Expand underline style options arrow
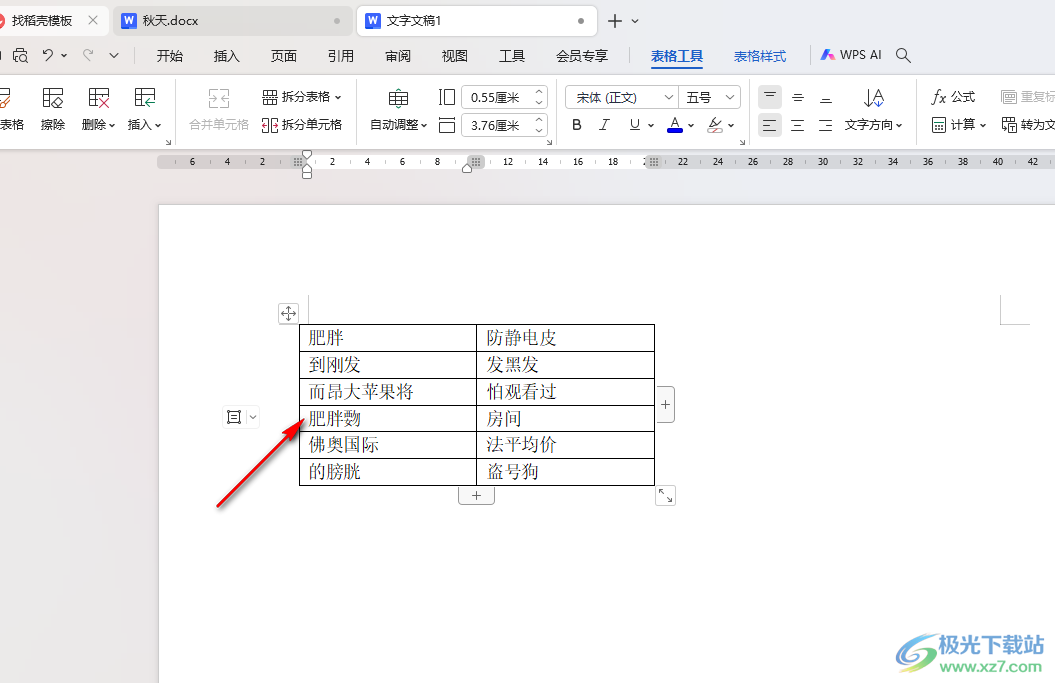 pyautogui.click(x=651, y=125)
